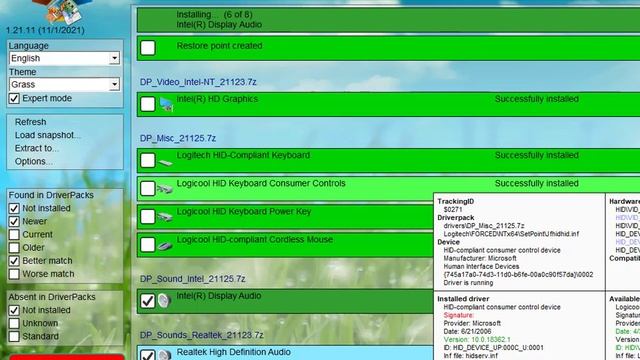
Task: Click Successfully installed status for Intel HD Graphics
Action: point(536,99)
